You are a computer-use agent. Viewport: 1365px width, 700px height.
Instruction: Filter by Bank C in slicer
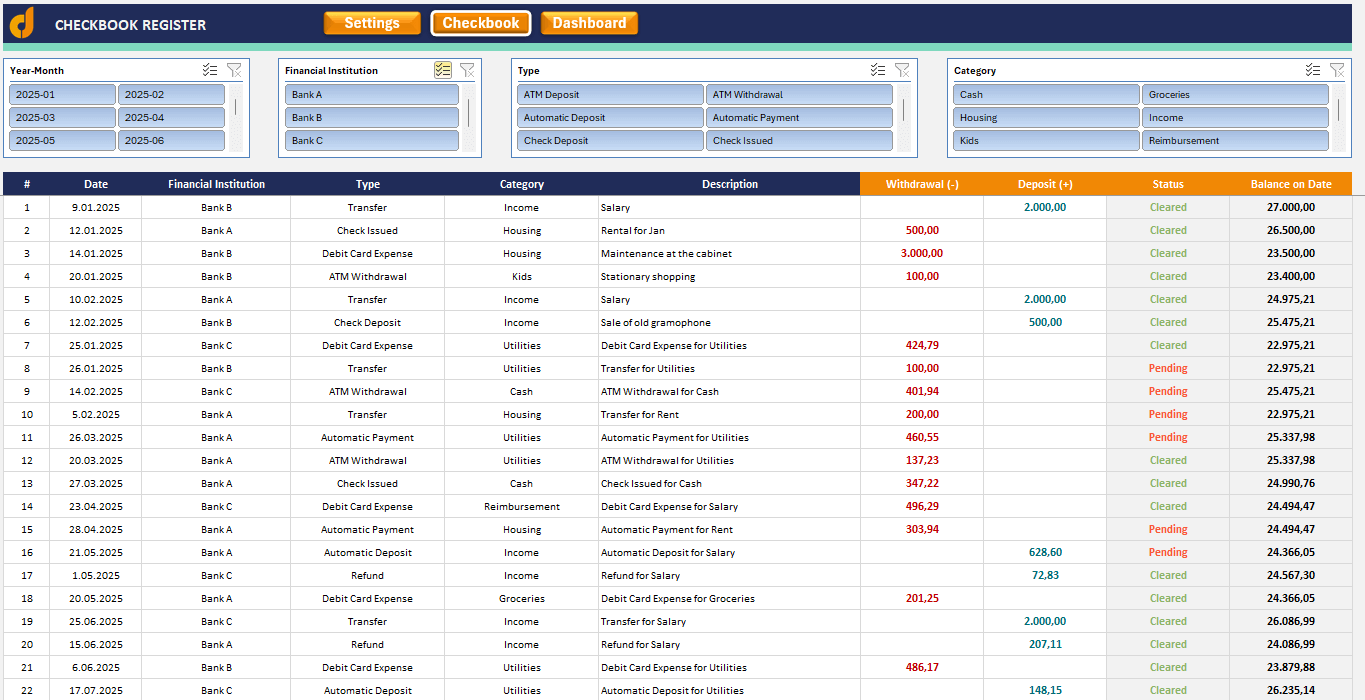(x=372, y=141)
